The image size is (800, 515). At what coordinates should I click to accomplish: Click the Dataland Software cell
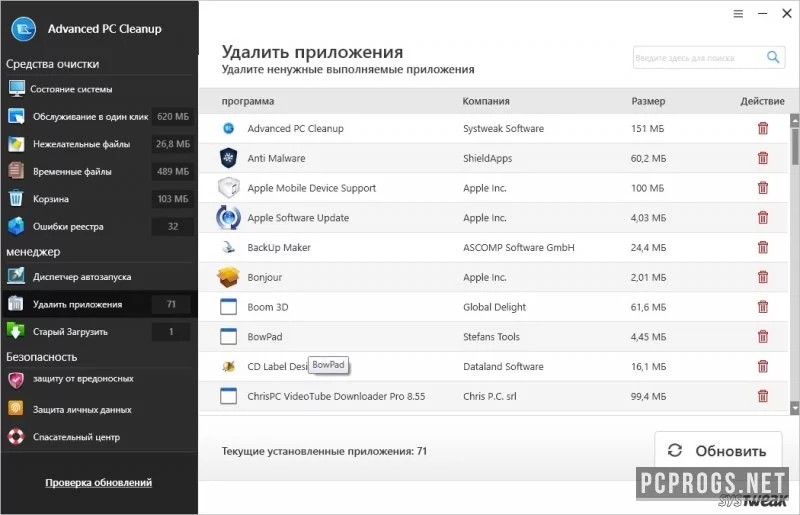tap(503, 366)
